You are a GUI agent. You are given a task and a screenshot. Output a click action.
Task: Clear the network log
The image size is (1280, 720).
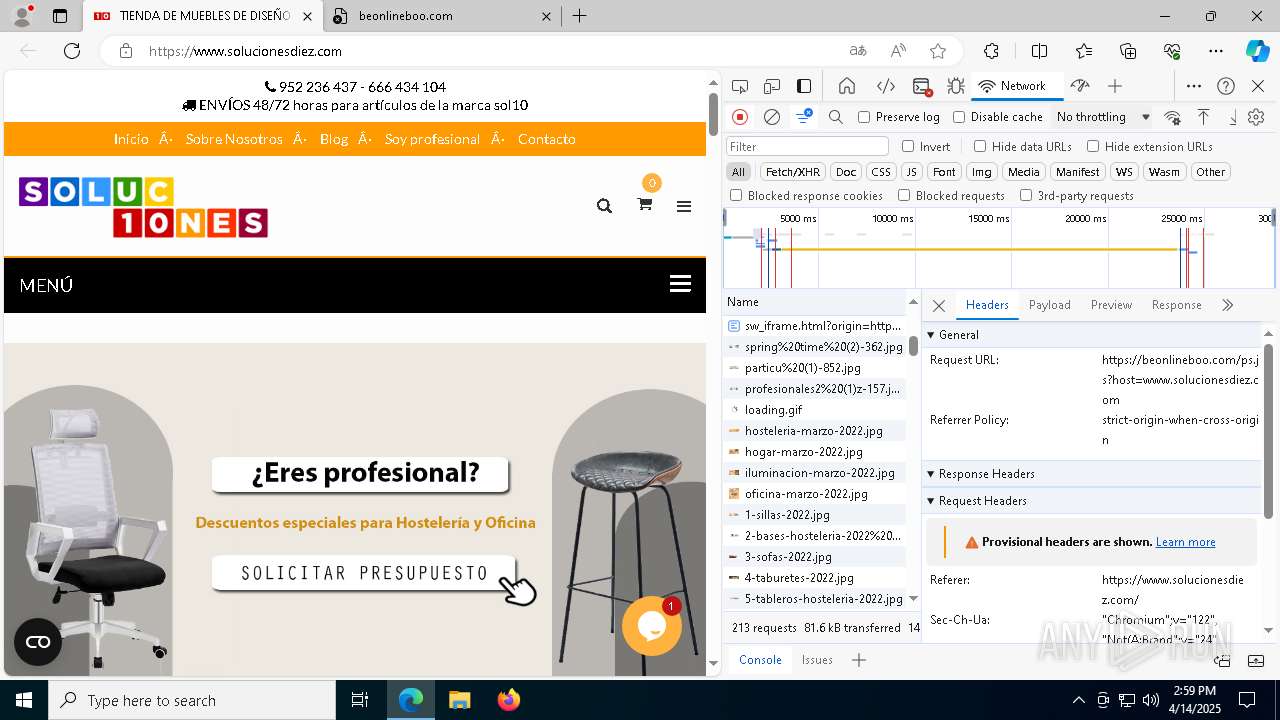(772, 117)
